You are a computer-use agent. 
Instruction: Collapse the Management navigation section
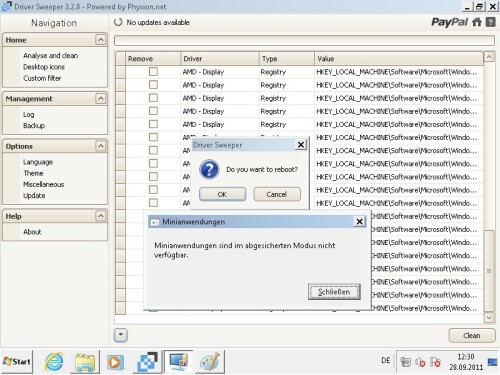(100, 98)
